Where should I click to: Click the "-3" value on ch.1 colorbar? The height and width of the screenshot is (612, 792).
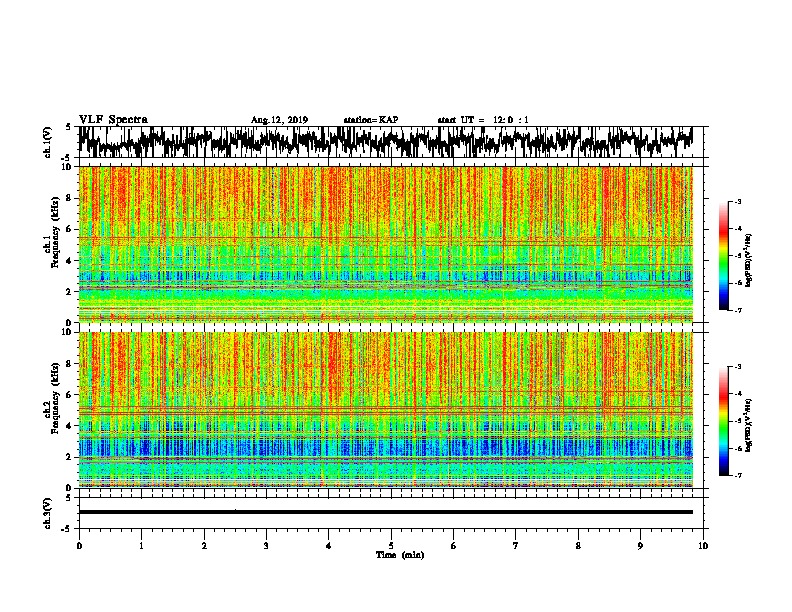tap(737, 202)
